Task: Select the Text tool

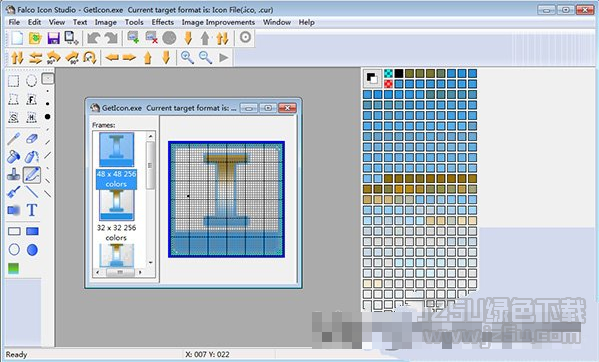Action: pos(32,210)
